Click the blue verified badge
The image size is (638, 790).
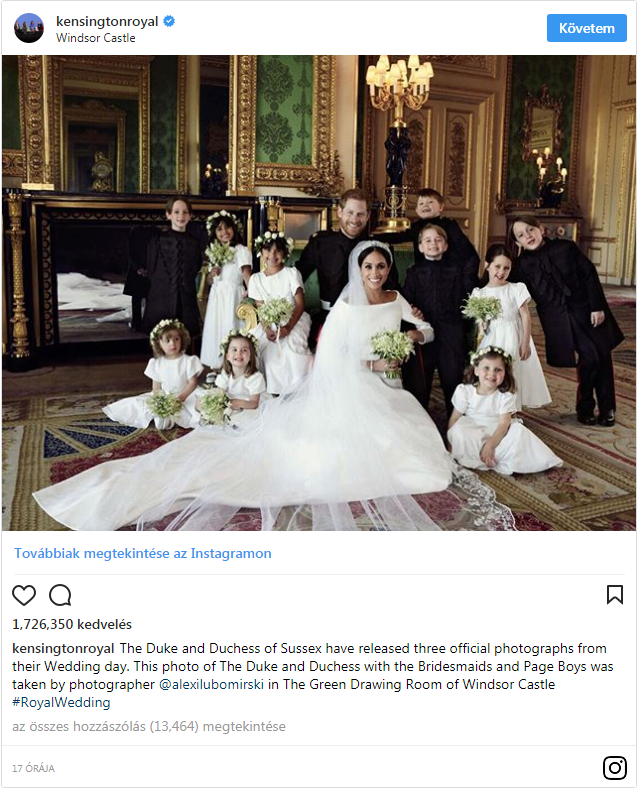tap(169, 21)
